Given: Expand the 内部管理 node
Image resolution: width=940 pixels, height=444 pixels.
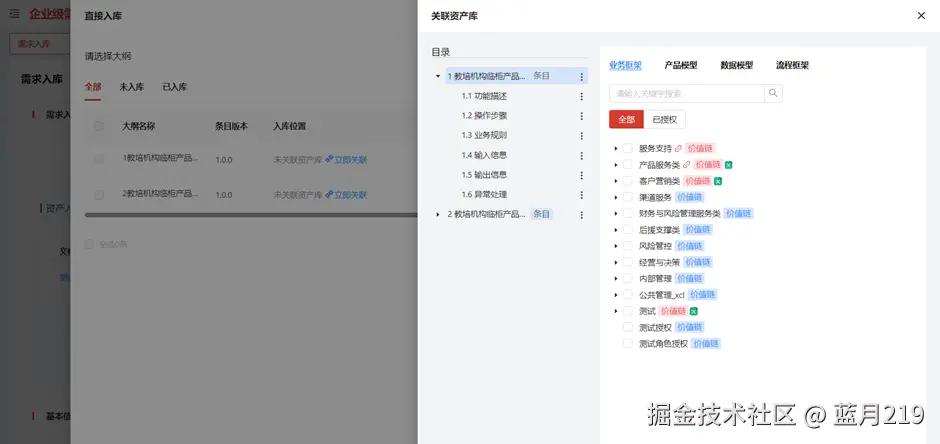Looking at the screenshot, I should pyautogui.click(x=616, y=279).
